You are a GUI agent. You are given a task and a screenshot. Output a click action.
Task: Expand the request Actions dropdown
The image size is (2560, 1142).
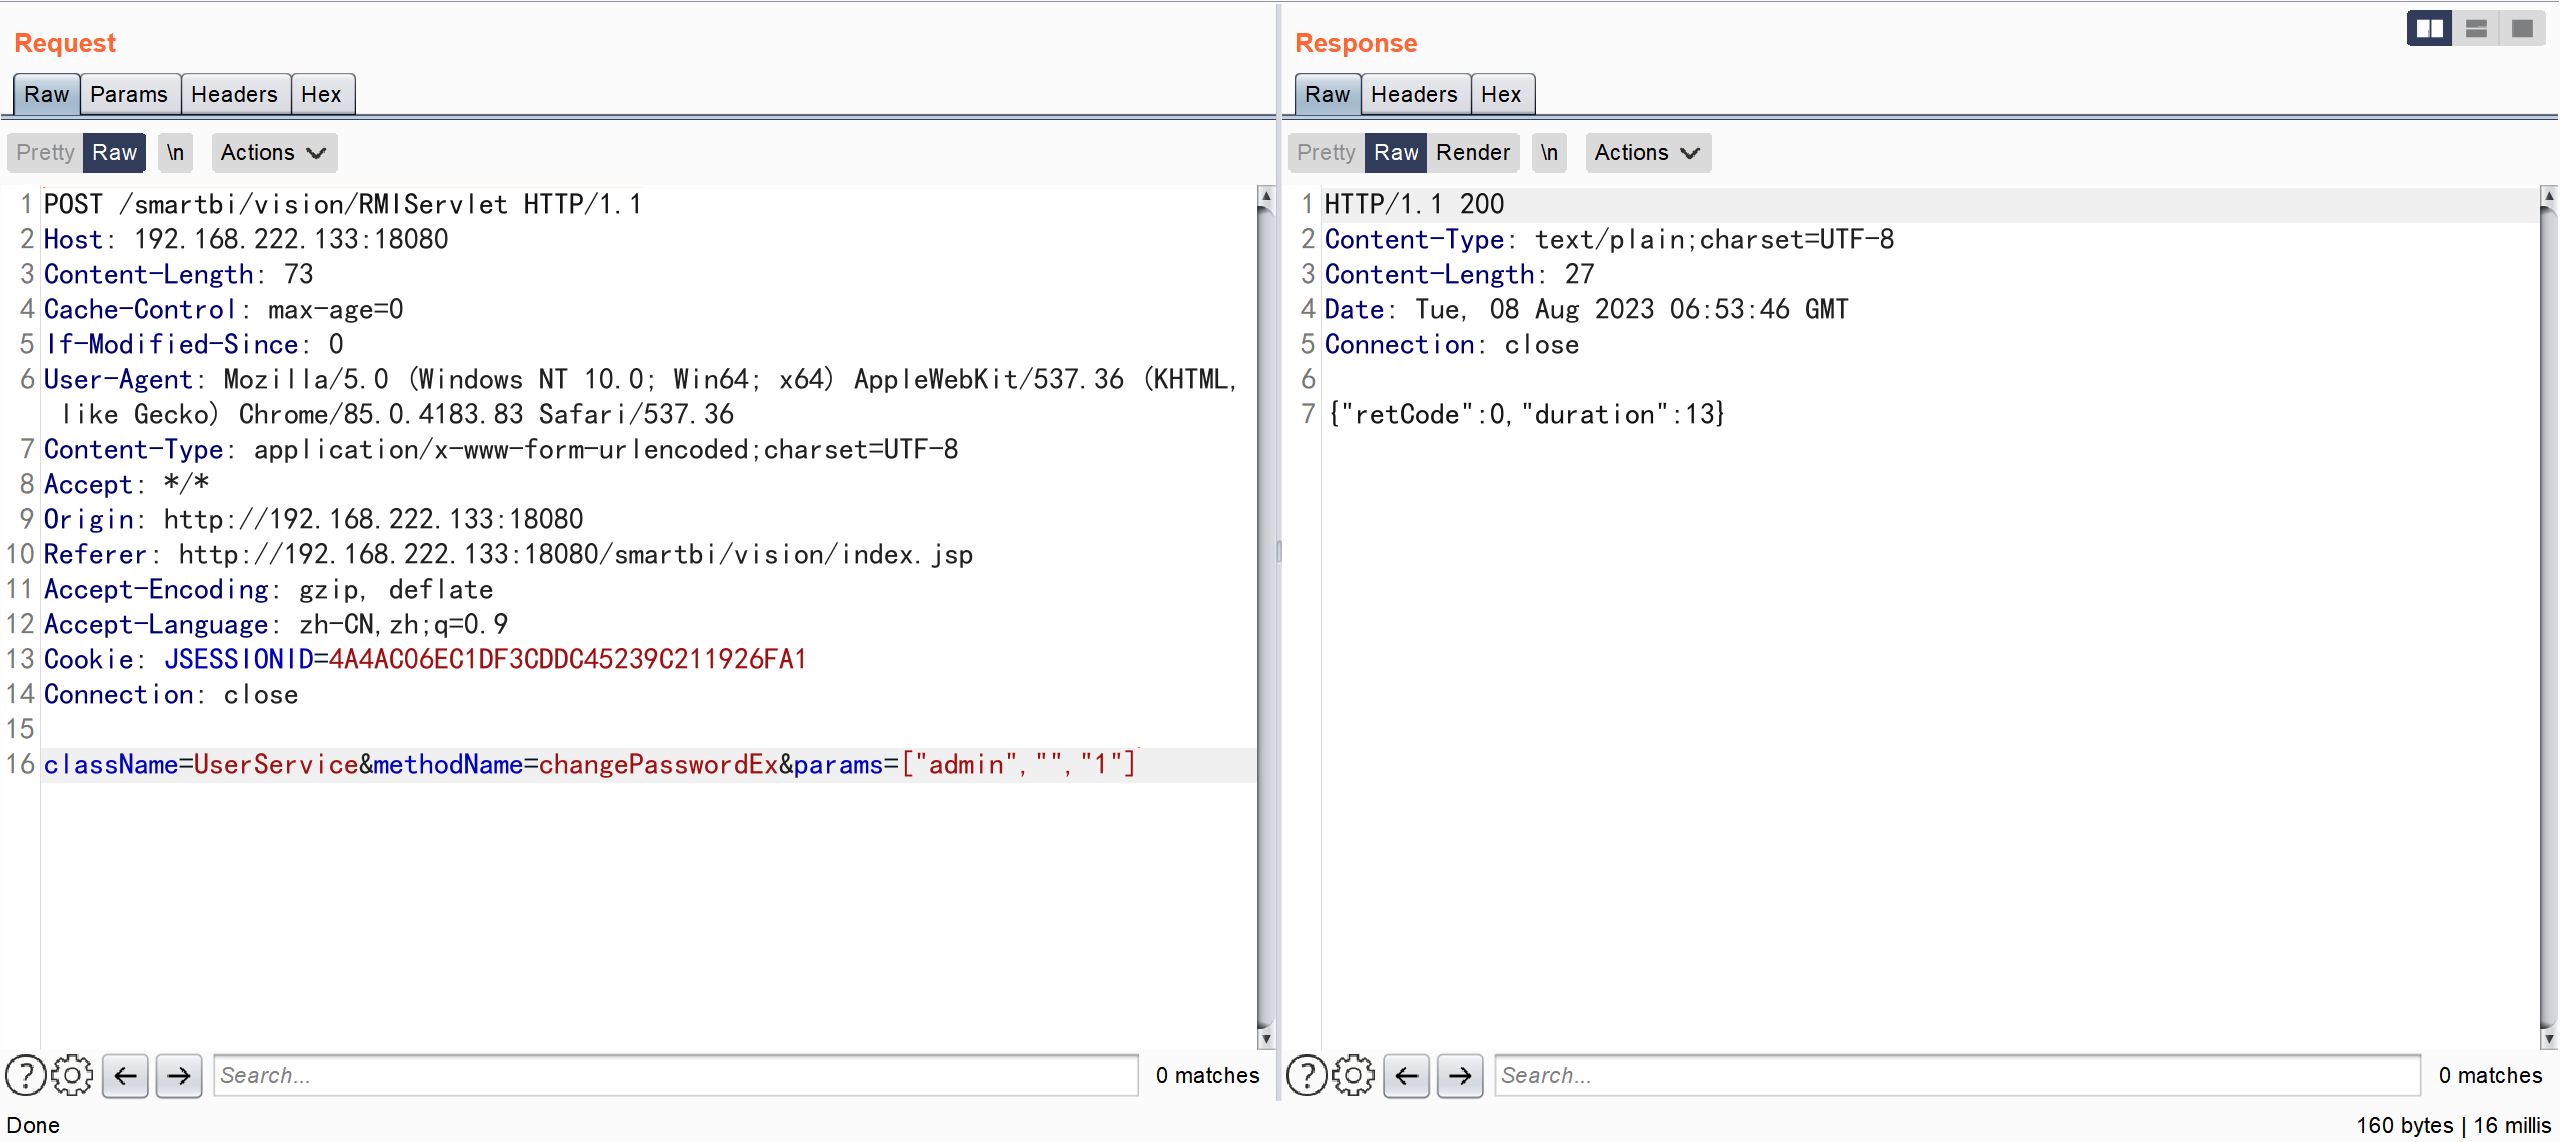pyautogui.click(x=273, y=152)
